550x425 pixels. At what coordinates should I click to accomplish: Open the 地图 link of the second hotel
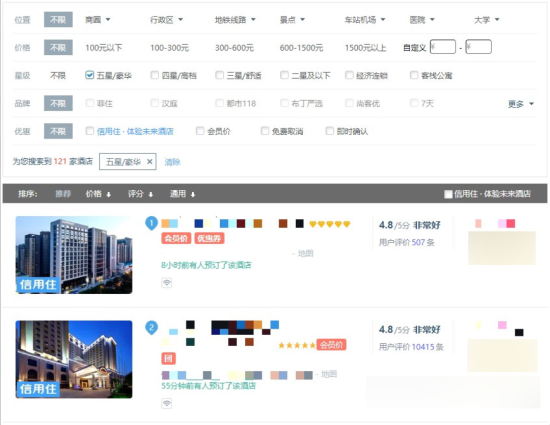coord(329,375)
